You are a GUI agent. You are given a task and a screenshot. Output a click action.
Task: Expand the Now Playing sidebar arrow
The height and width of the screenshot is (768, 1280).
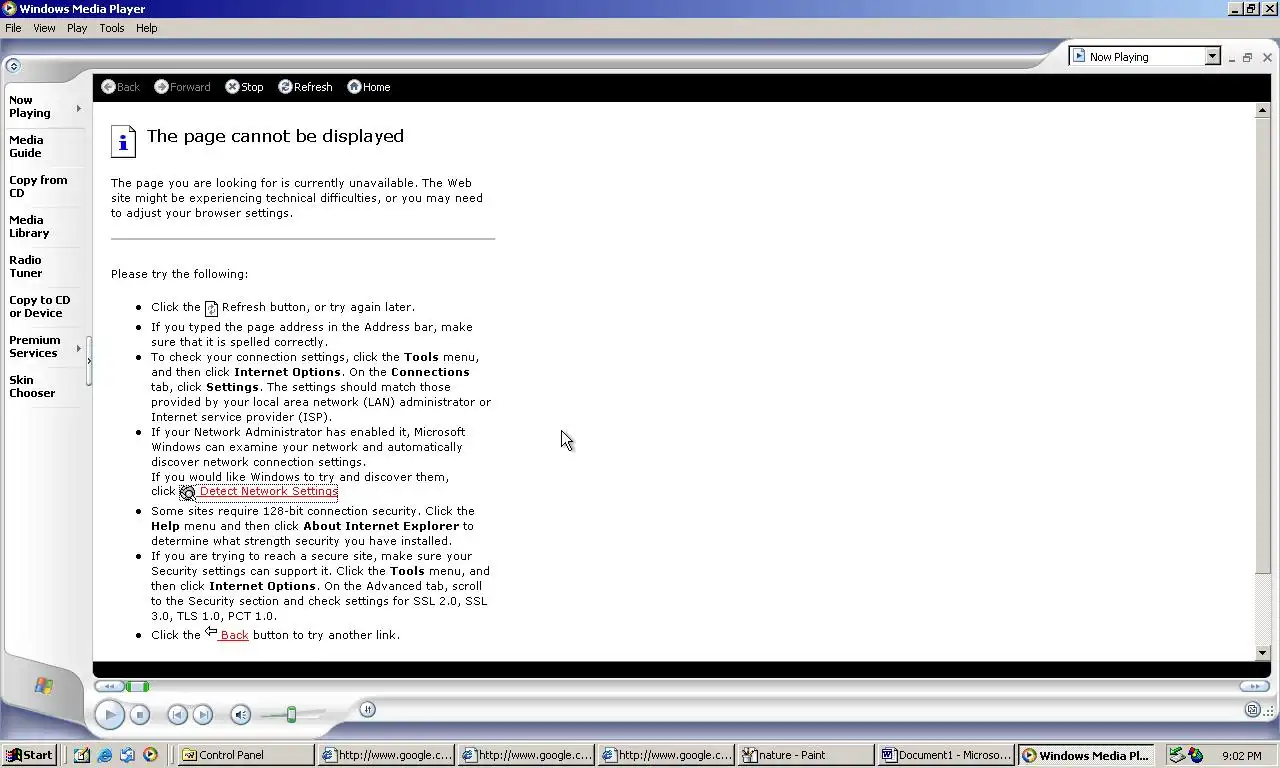pos(79,107)
